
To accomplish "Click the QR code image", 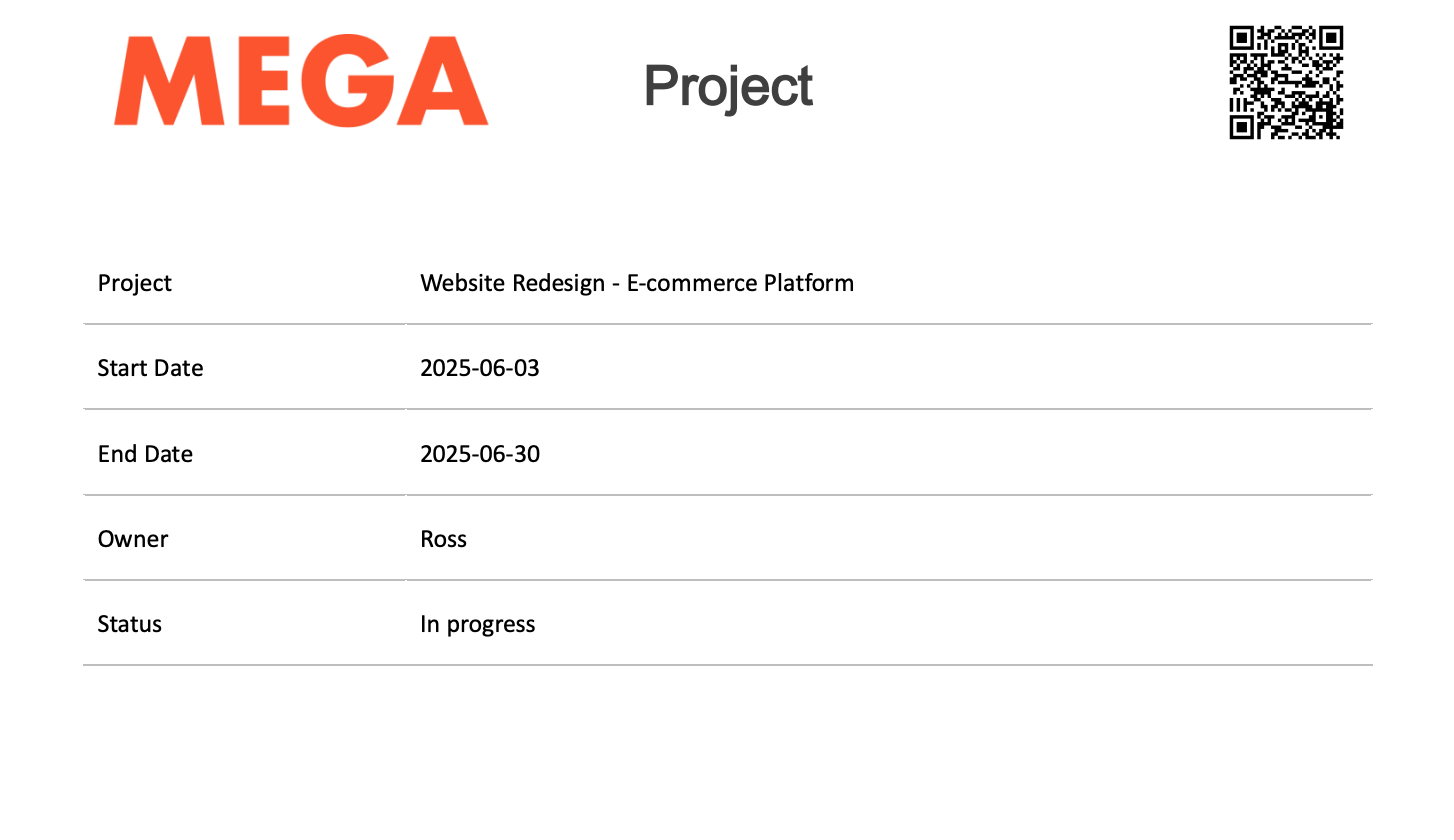I will click(1285, 82).
